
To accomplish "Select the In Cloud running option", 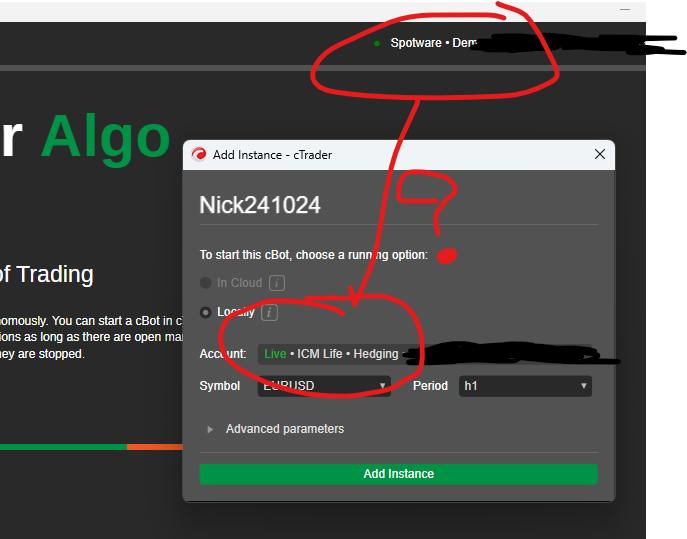I will (205, 283).
